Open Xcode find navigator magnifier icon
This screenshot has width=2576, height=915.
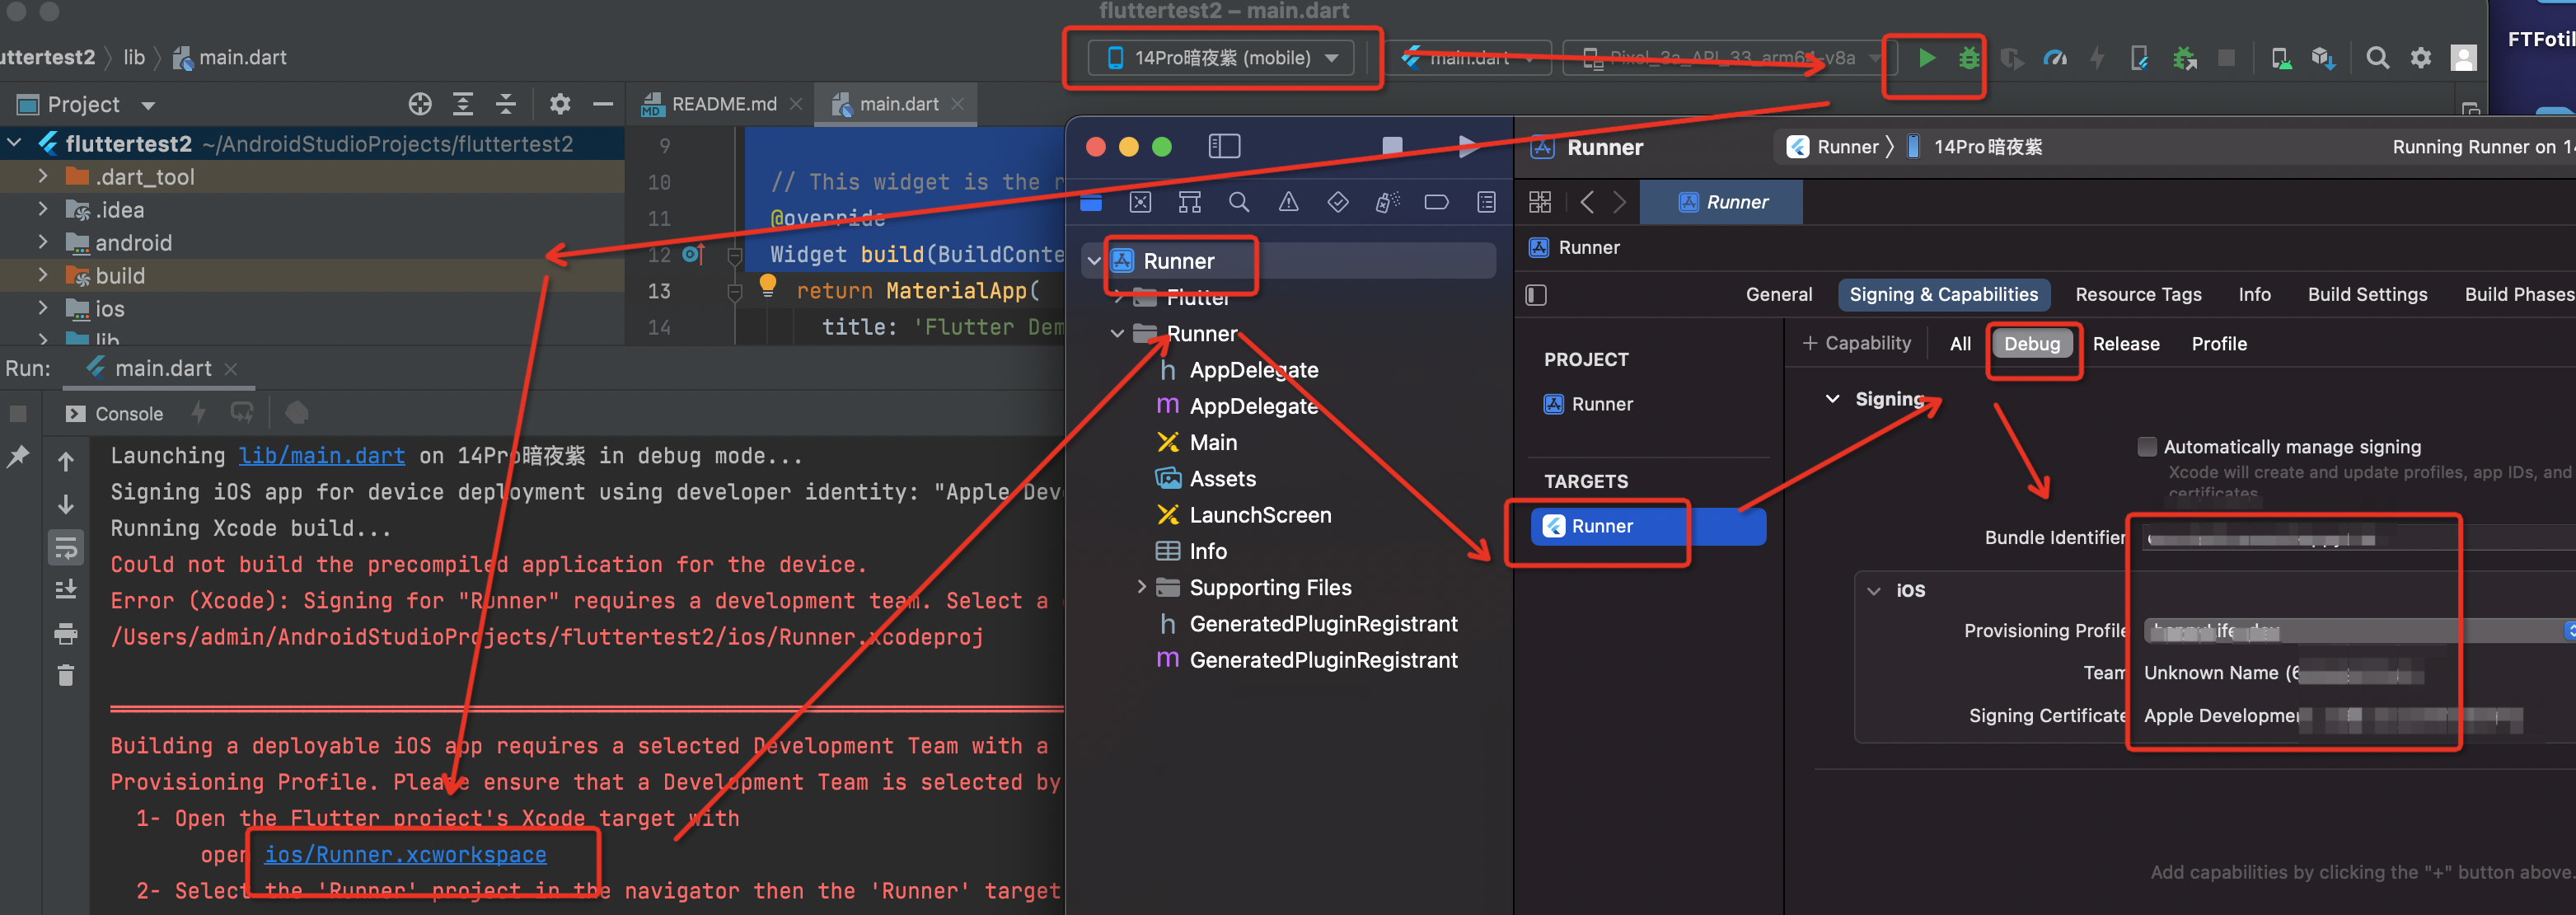(x=1238, y=203)
